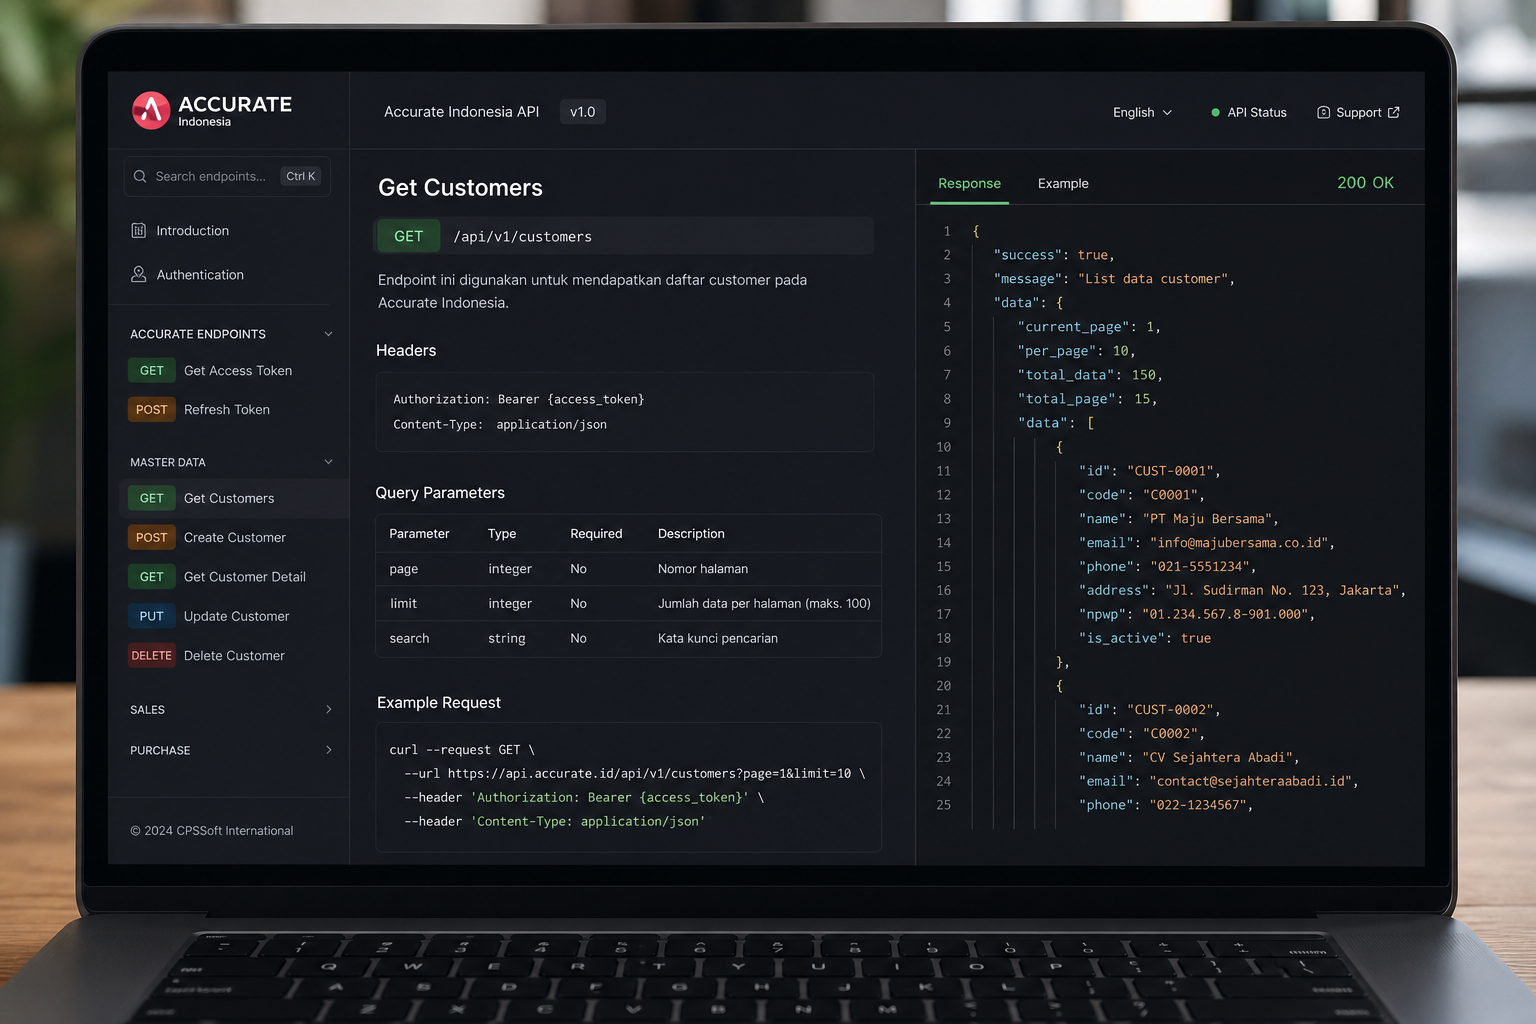Click the POST badge for Create Customer
The image size is (1536, 1024).
pos(152,537)
